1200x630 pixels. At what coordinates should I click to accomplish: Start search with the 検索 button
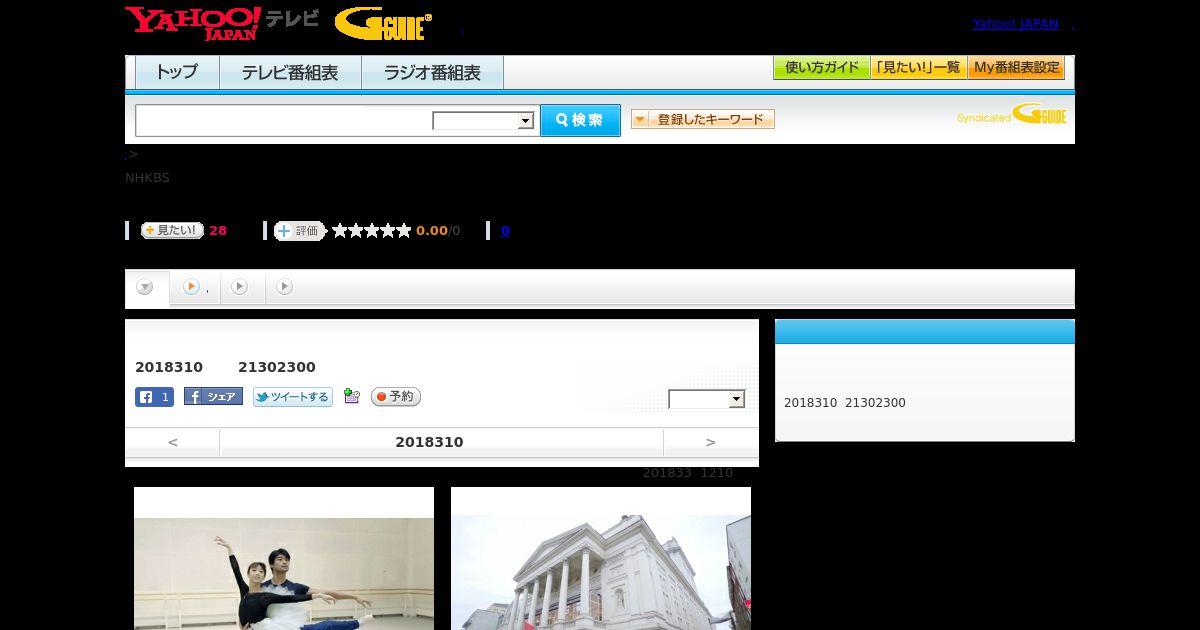[580, 120]
